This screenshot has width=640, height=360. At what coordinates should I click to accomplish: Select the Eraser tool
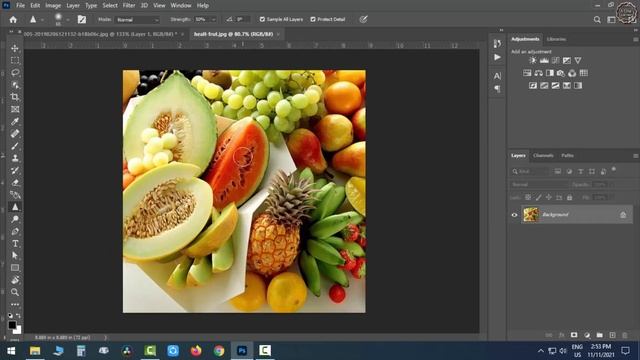15,182
